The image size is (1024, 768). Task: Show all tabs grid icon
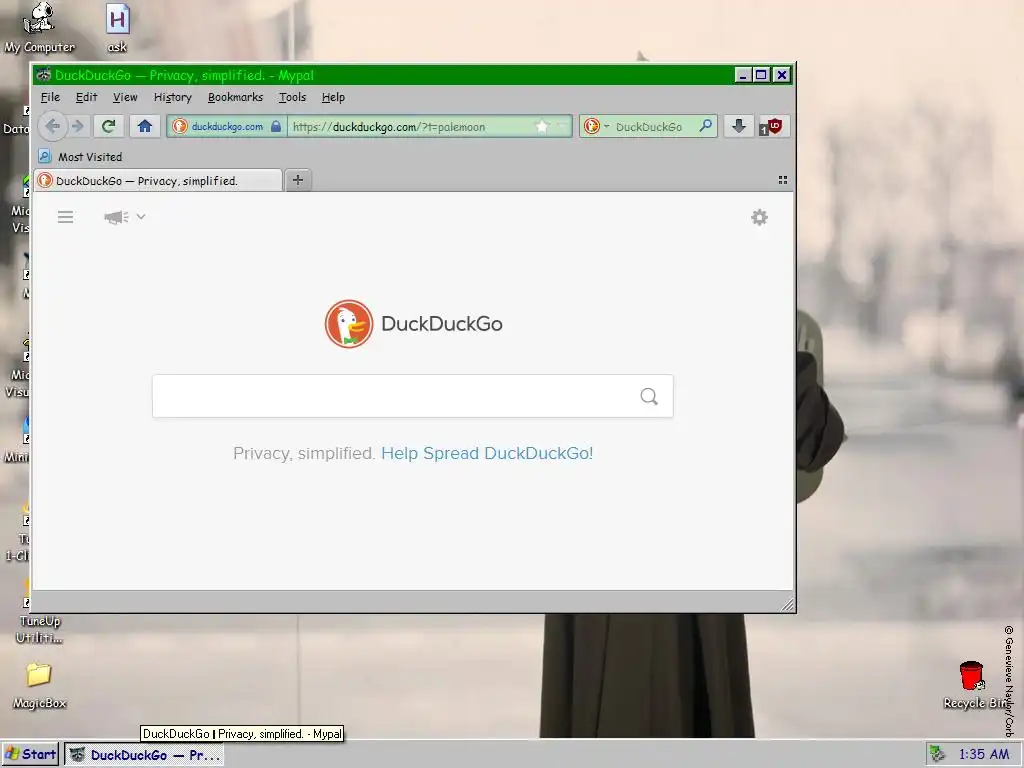pyautogui.click(x=782, y=180)
